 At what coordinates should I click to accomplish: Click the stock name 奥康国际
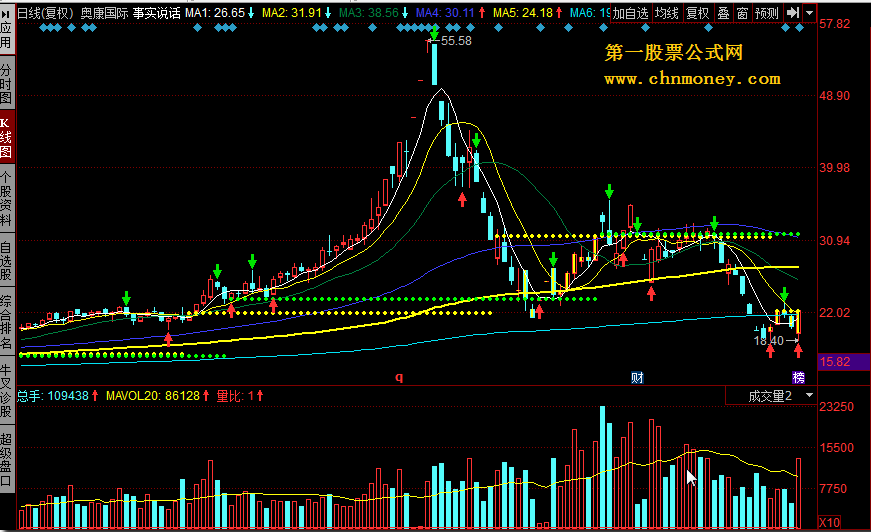[104, 13]
